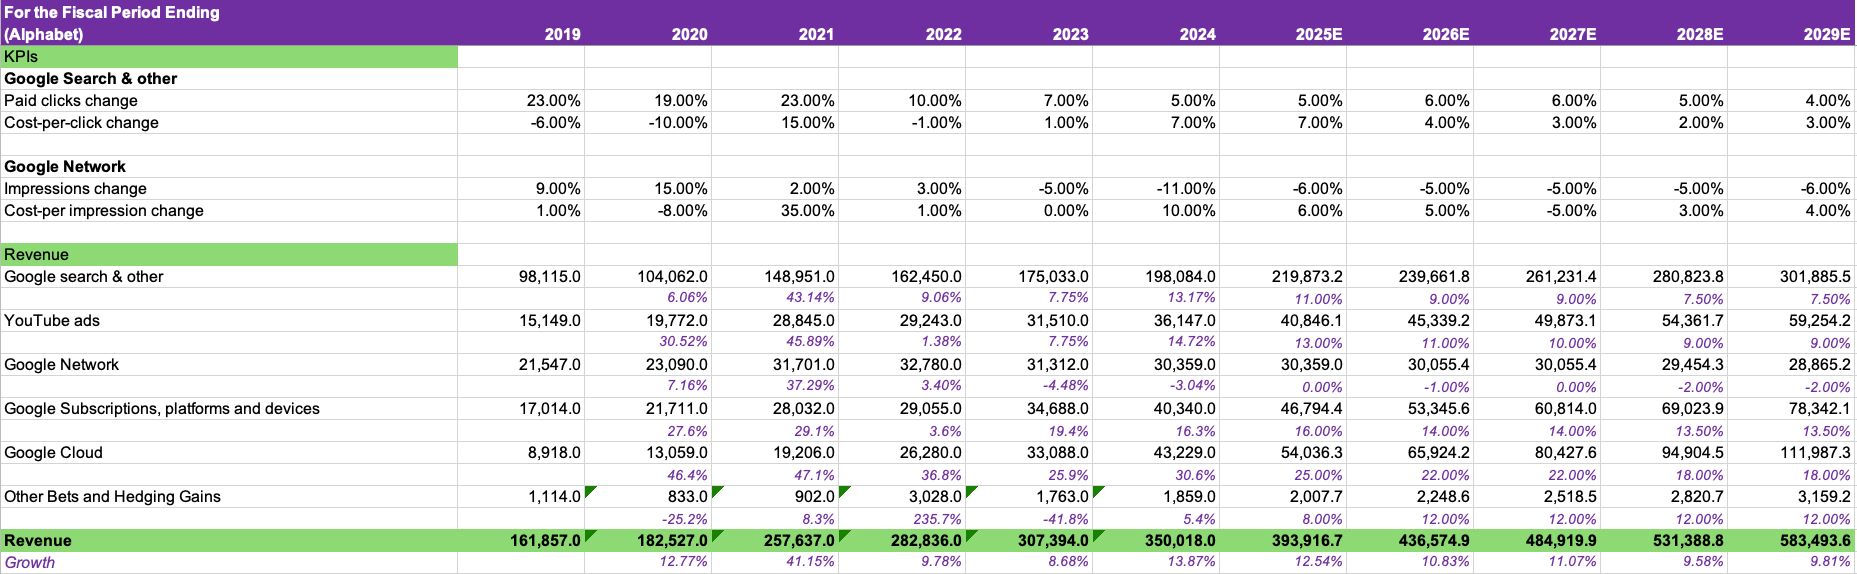
Task: Select the 19.00% paid clicks cell
Action: tap(681, 101)
